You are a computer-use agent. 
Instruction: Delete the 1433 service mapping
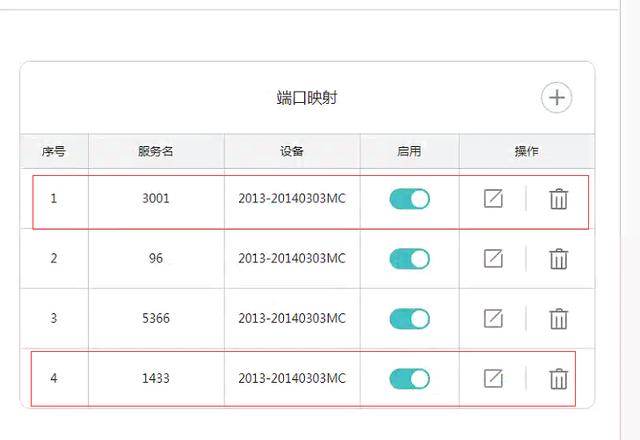click(x=558, y=379)
